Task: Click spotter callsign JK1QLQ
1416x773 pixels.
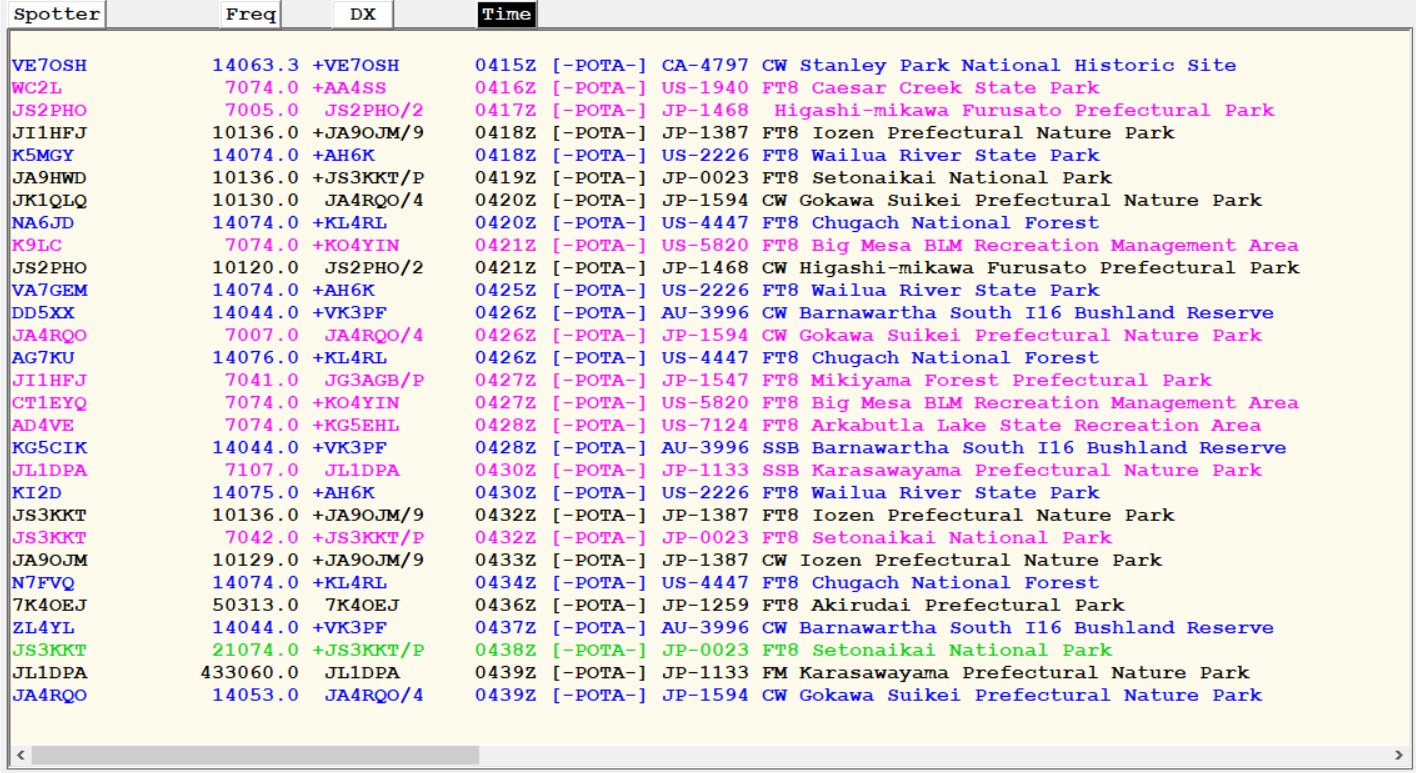Action: coord(49,201)
